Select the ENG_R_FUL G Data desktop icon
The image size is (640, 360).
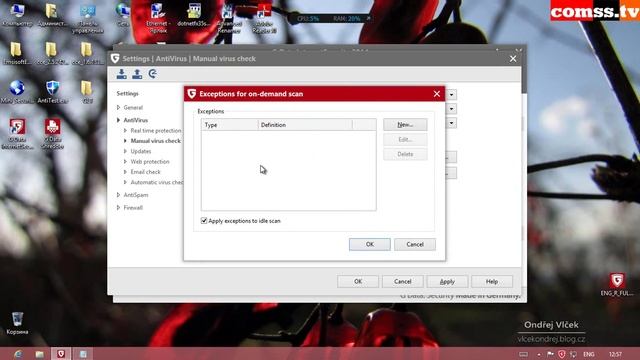click(617, 284)
